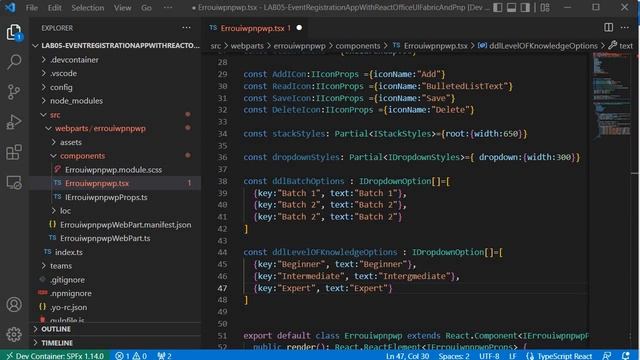Open the overflow menu ellipsis in menu bar
The image size is (640, 360).
(x=168, y=8)
